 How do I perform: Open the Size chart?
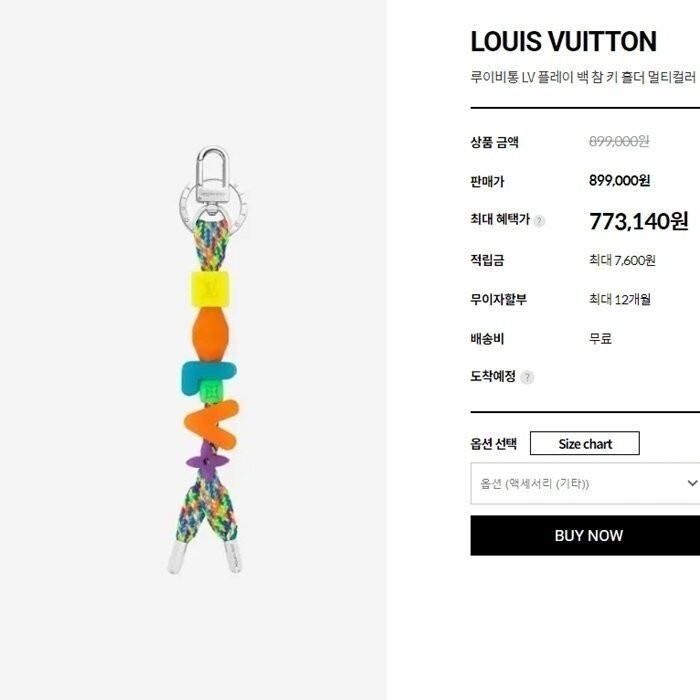coord(584,443)
